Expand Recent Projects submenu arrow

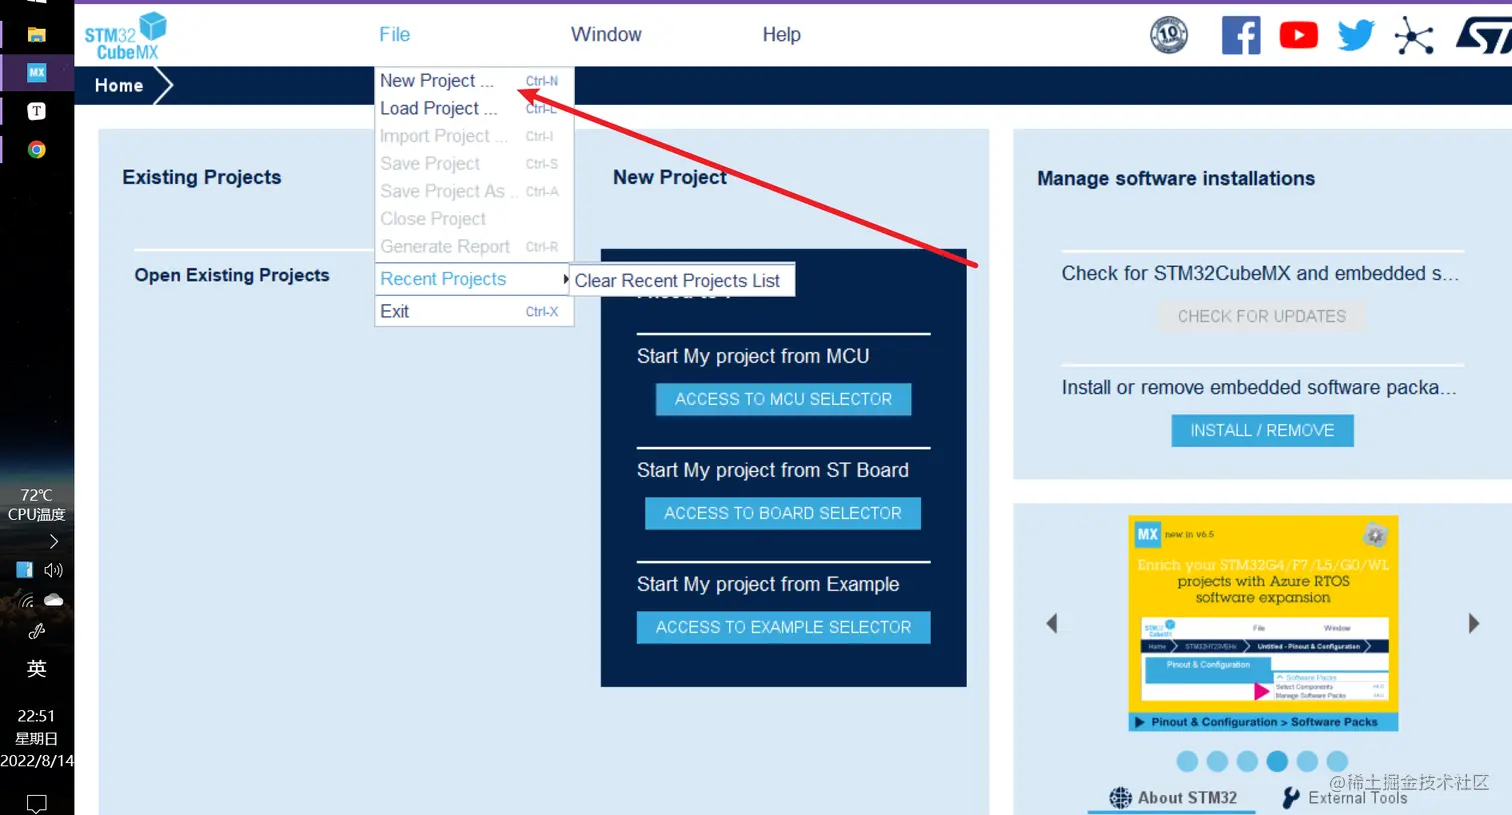pos(566,279)
